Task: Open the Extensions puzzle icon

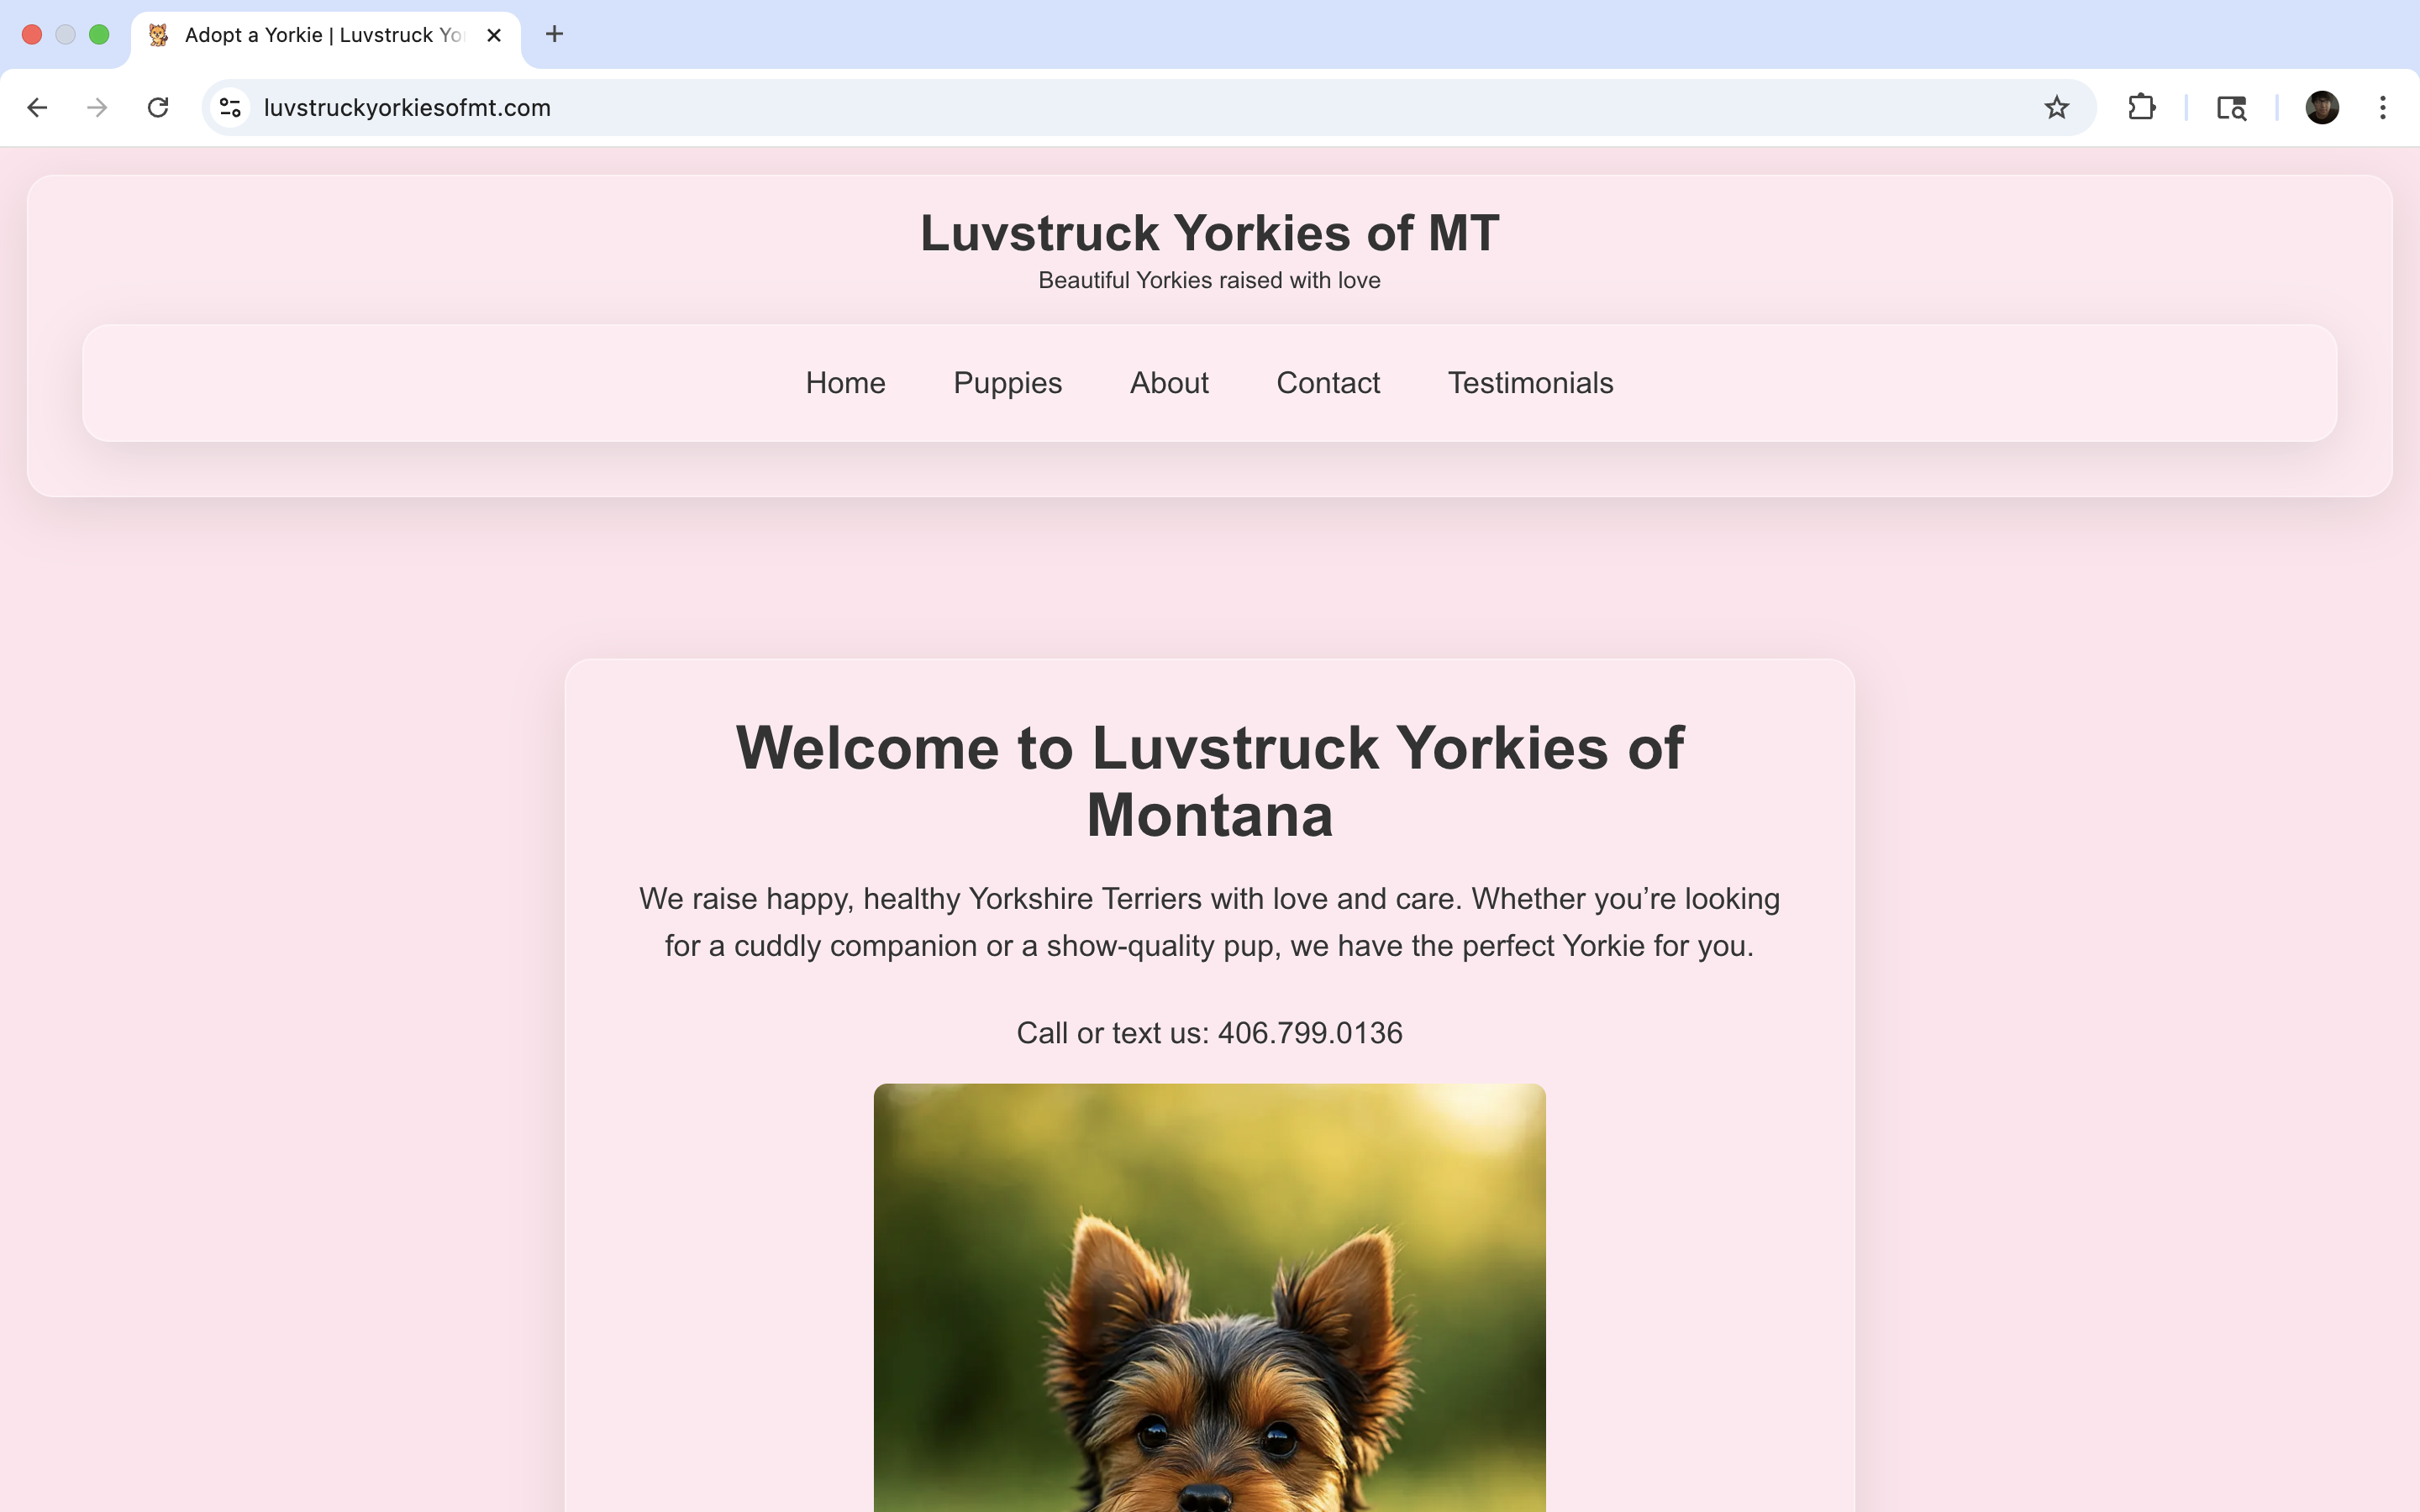Action: coord(2141,107)
